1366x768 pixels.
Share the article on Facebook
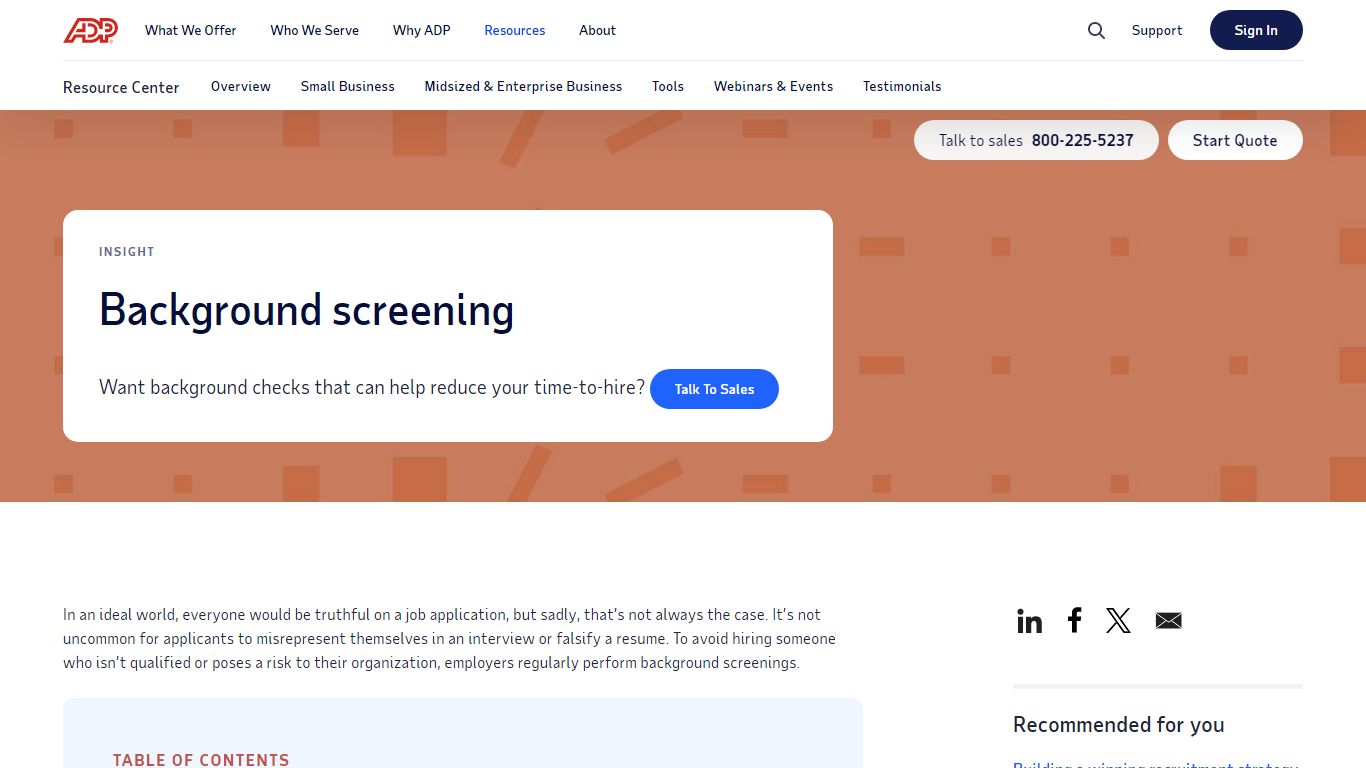(1074, 620)
